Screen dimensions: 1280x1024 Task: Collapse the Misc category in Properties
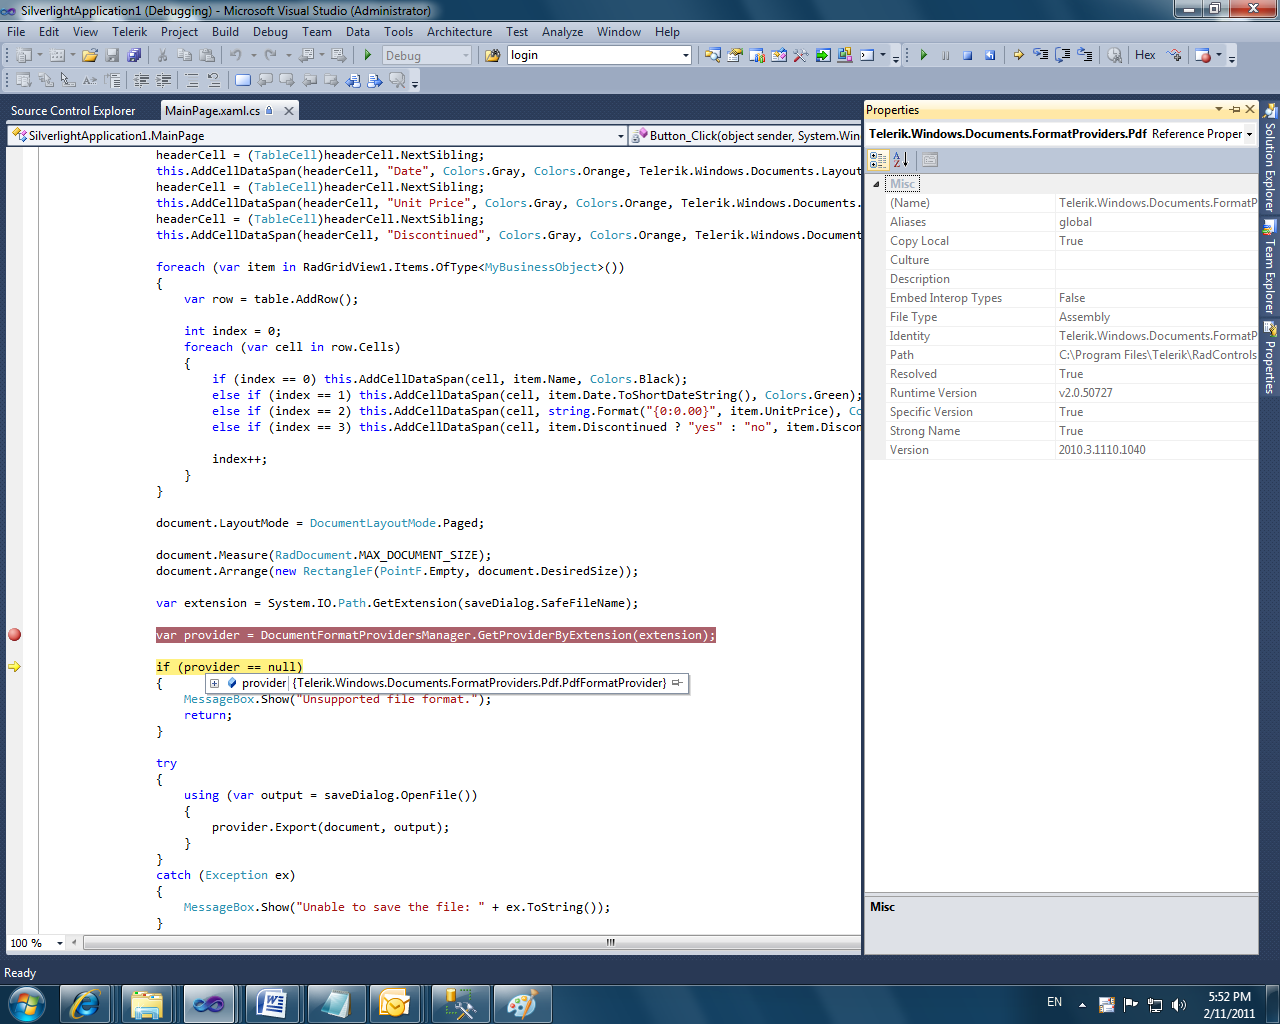point(876,184)
